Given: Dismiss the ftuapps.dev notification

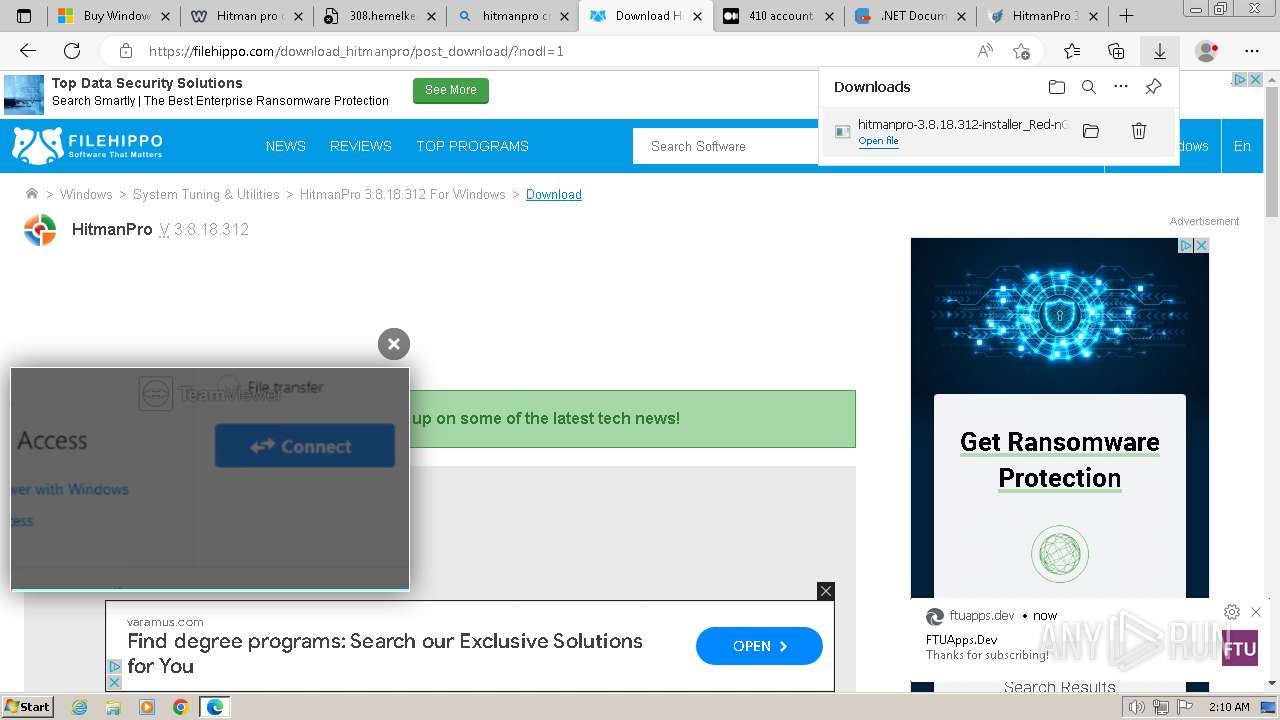Looking at the screenshot, I should [x=1256, y=612].
